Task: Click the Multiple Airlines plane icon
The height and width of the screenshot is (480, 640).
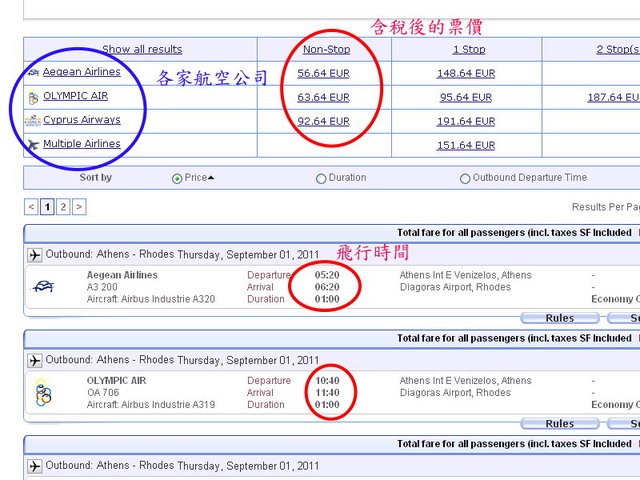Action: [34, 145]
